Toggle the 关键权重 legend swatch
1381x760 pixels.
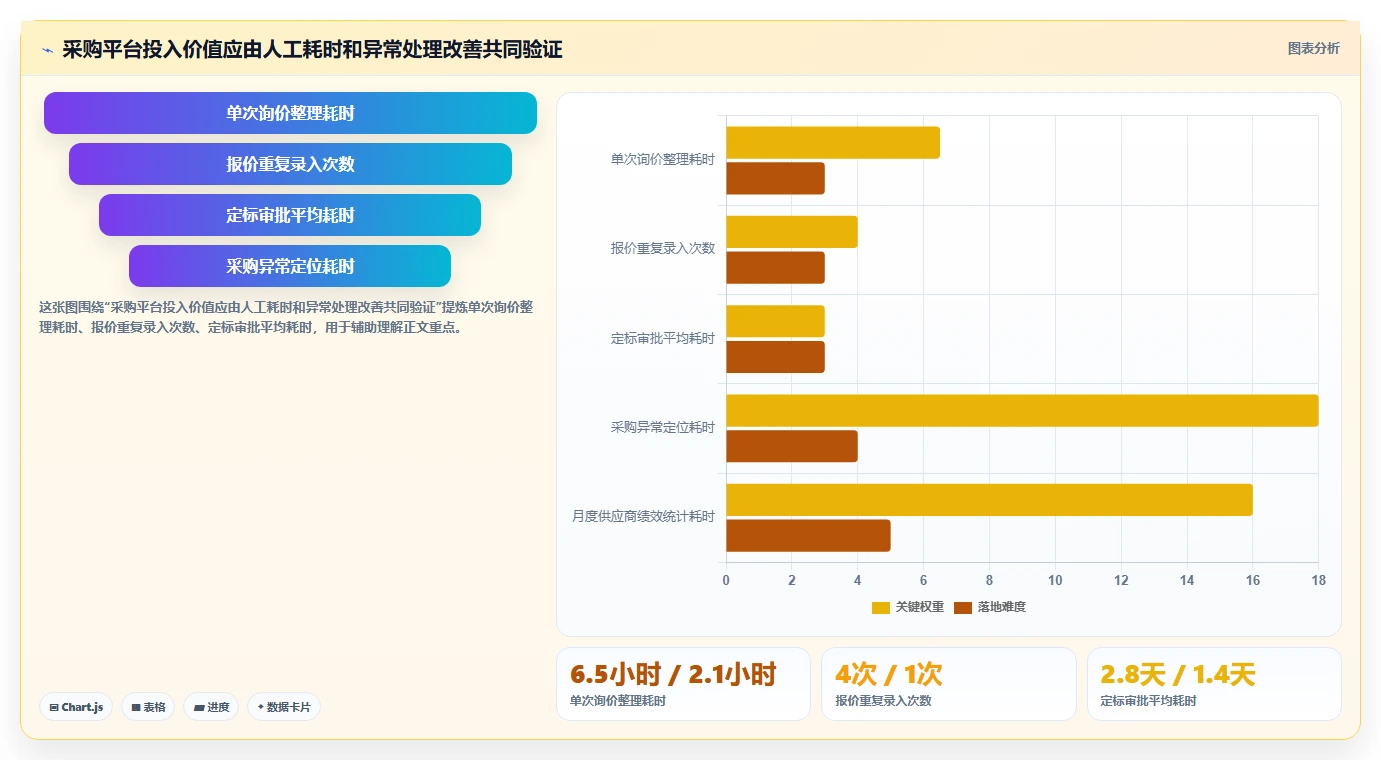[x=881, y=607]
